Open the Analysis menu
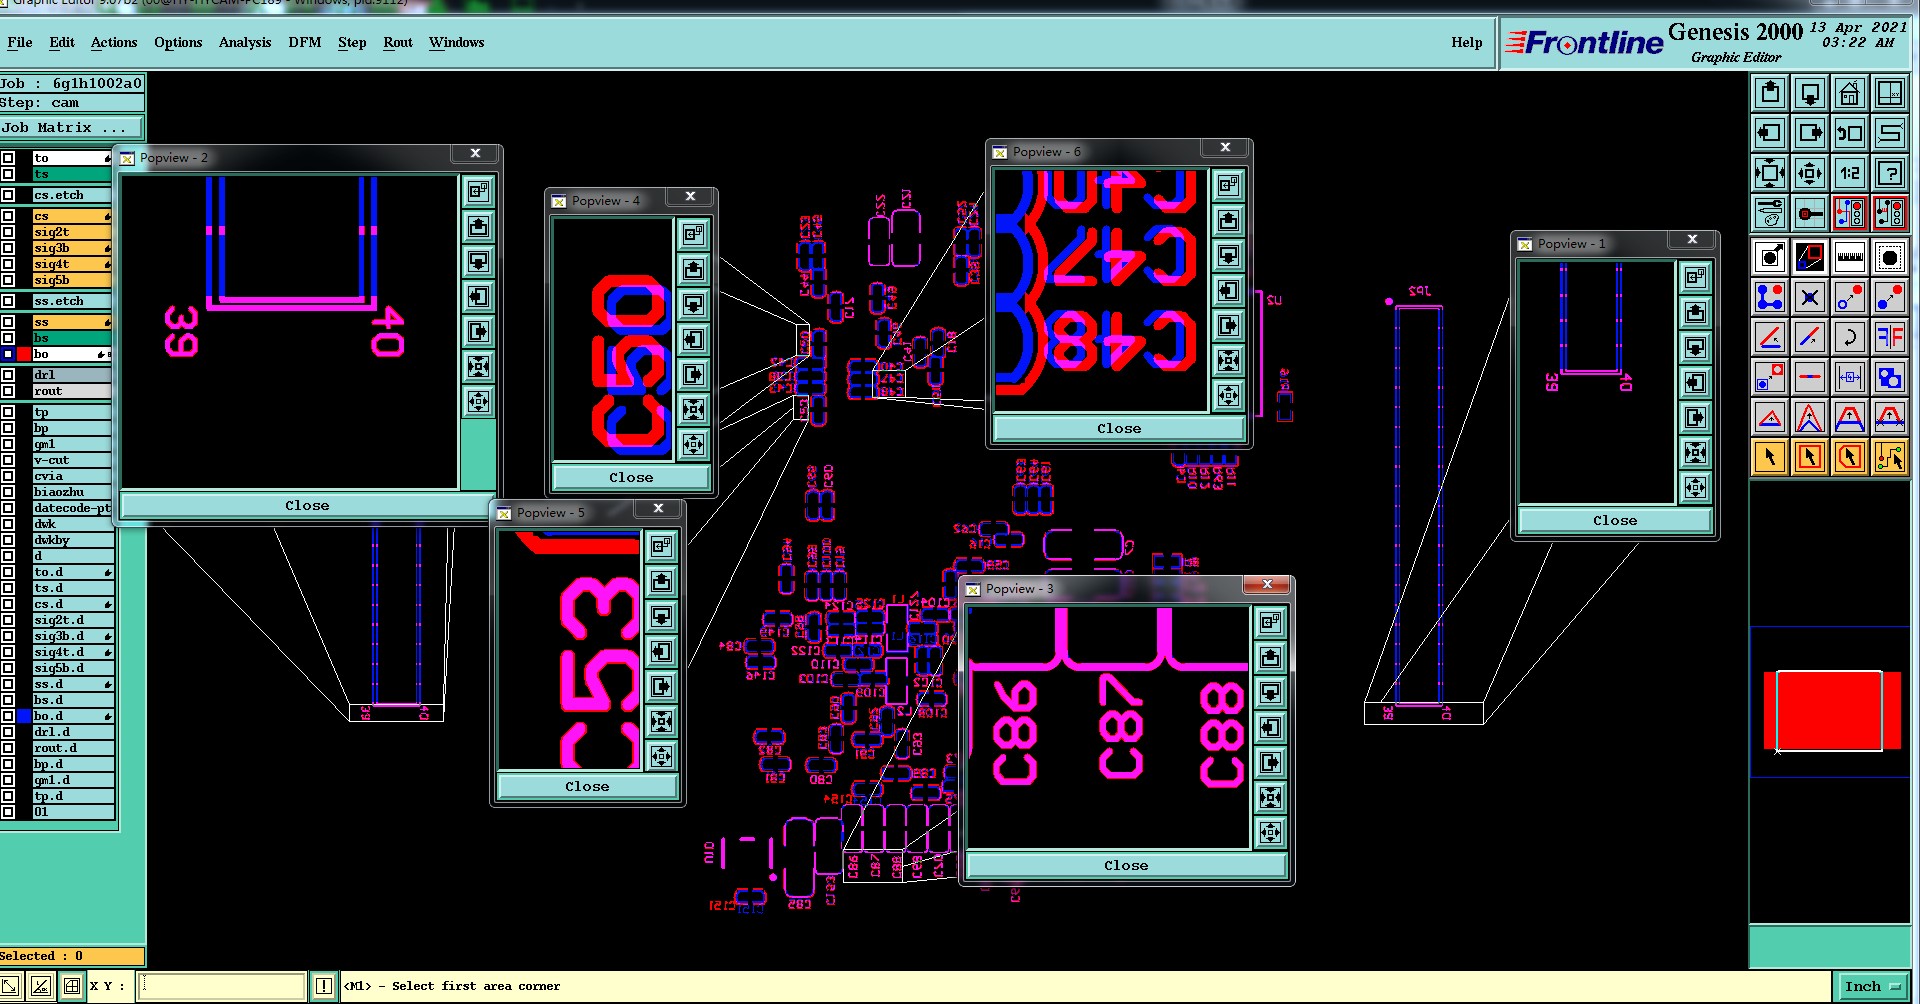The width and height of the screenshot is (1920, 1004). [245, 42]
